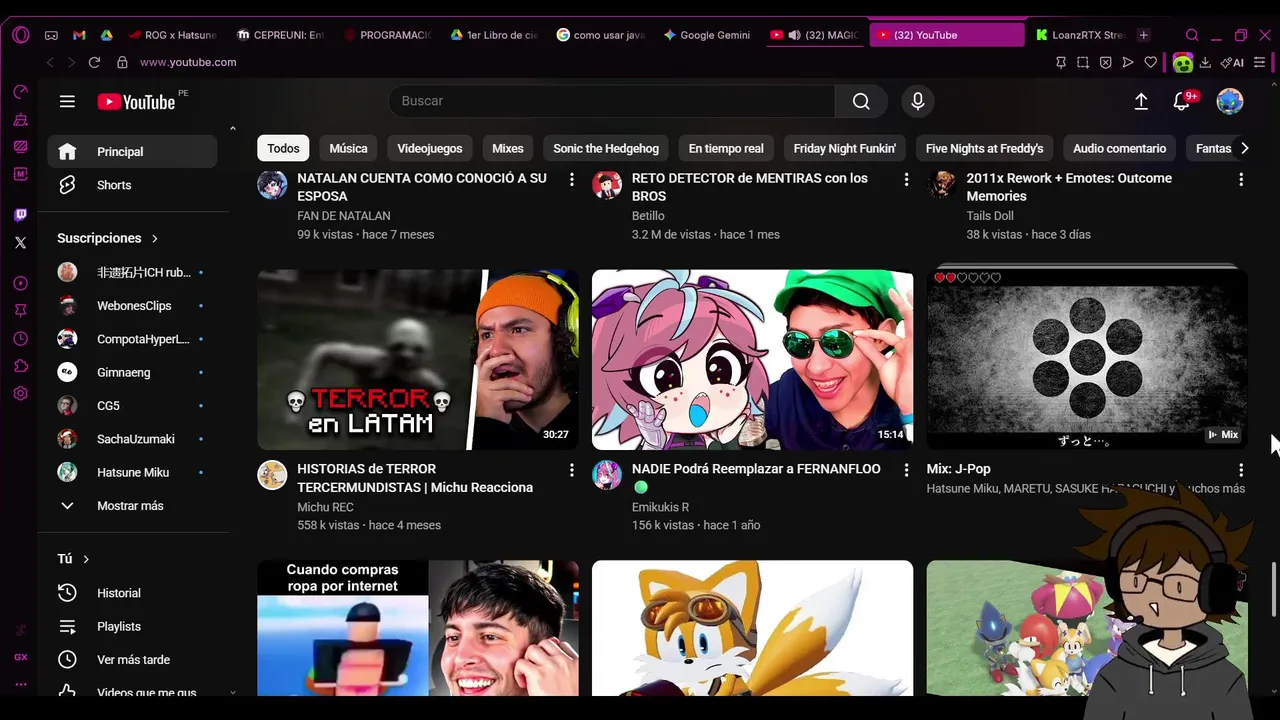Open WebonesClips subscription channel
1280x720 pixels.
(132, 306)
